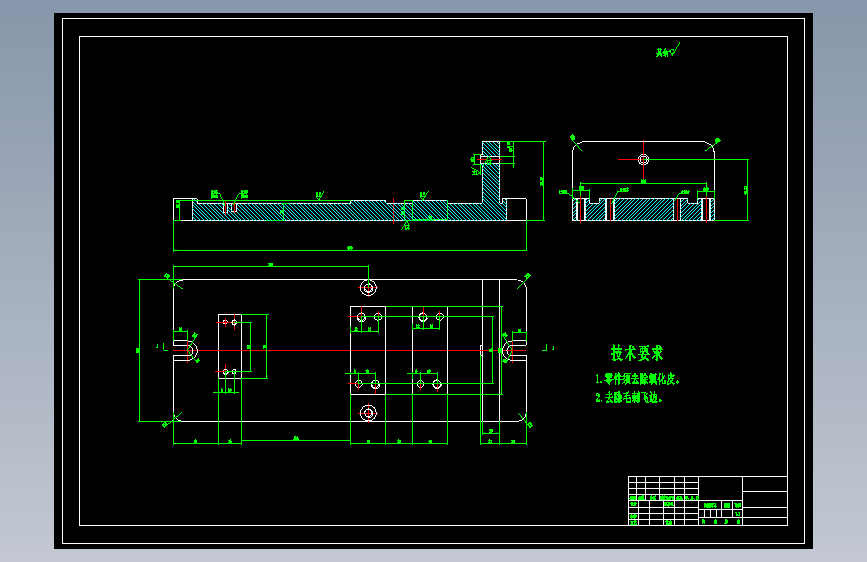
Task: Select the circular hole in the end view
Action: pyautogui.click(x=643, y=159)
